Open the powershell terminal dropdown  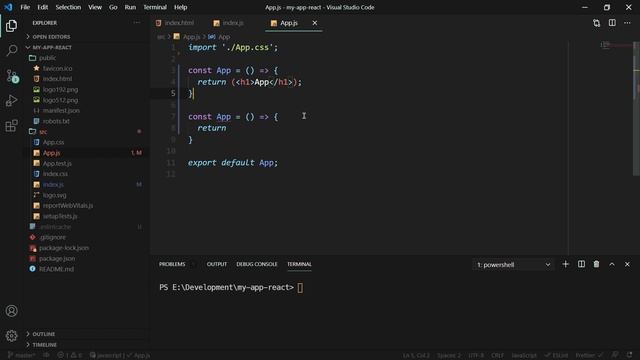click(513, 265)
